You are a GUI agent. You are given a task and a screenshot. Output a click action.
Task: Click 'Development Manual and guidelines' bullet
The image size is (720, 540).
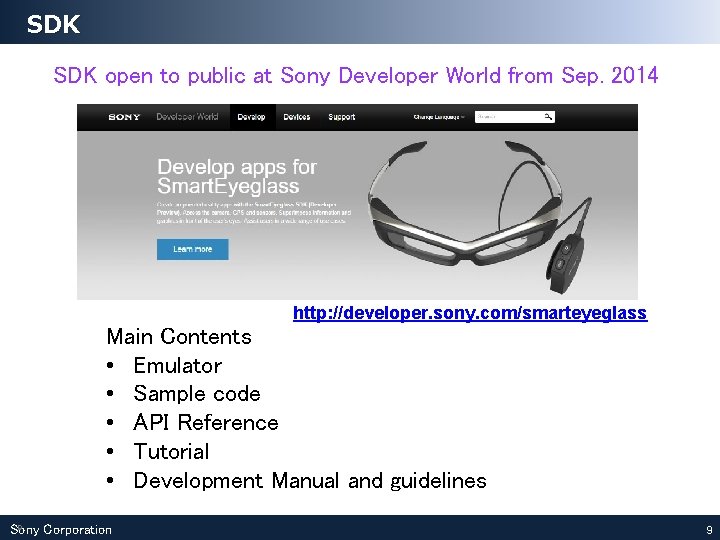[x=310, y=481]
